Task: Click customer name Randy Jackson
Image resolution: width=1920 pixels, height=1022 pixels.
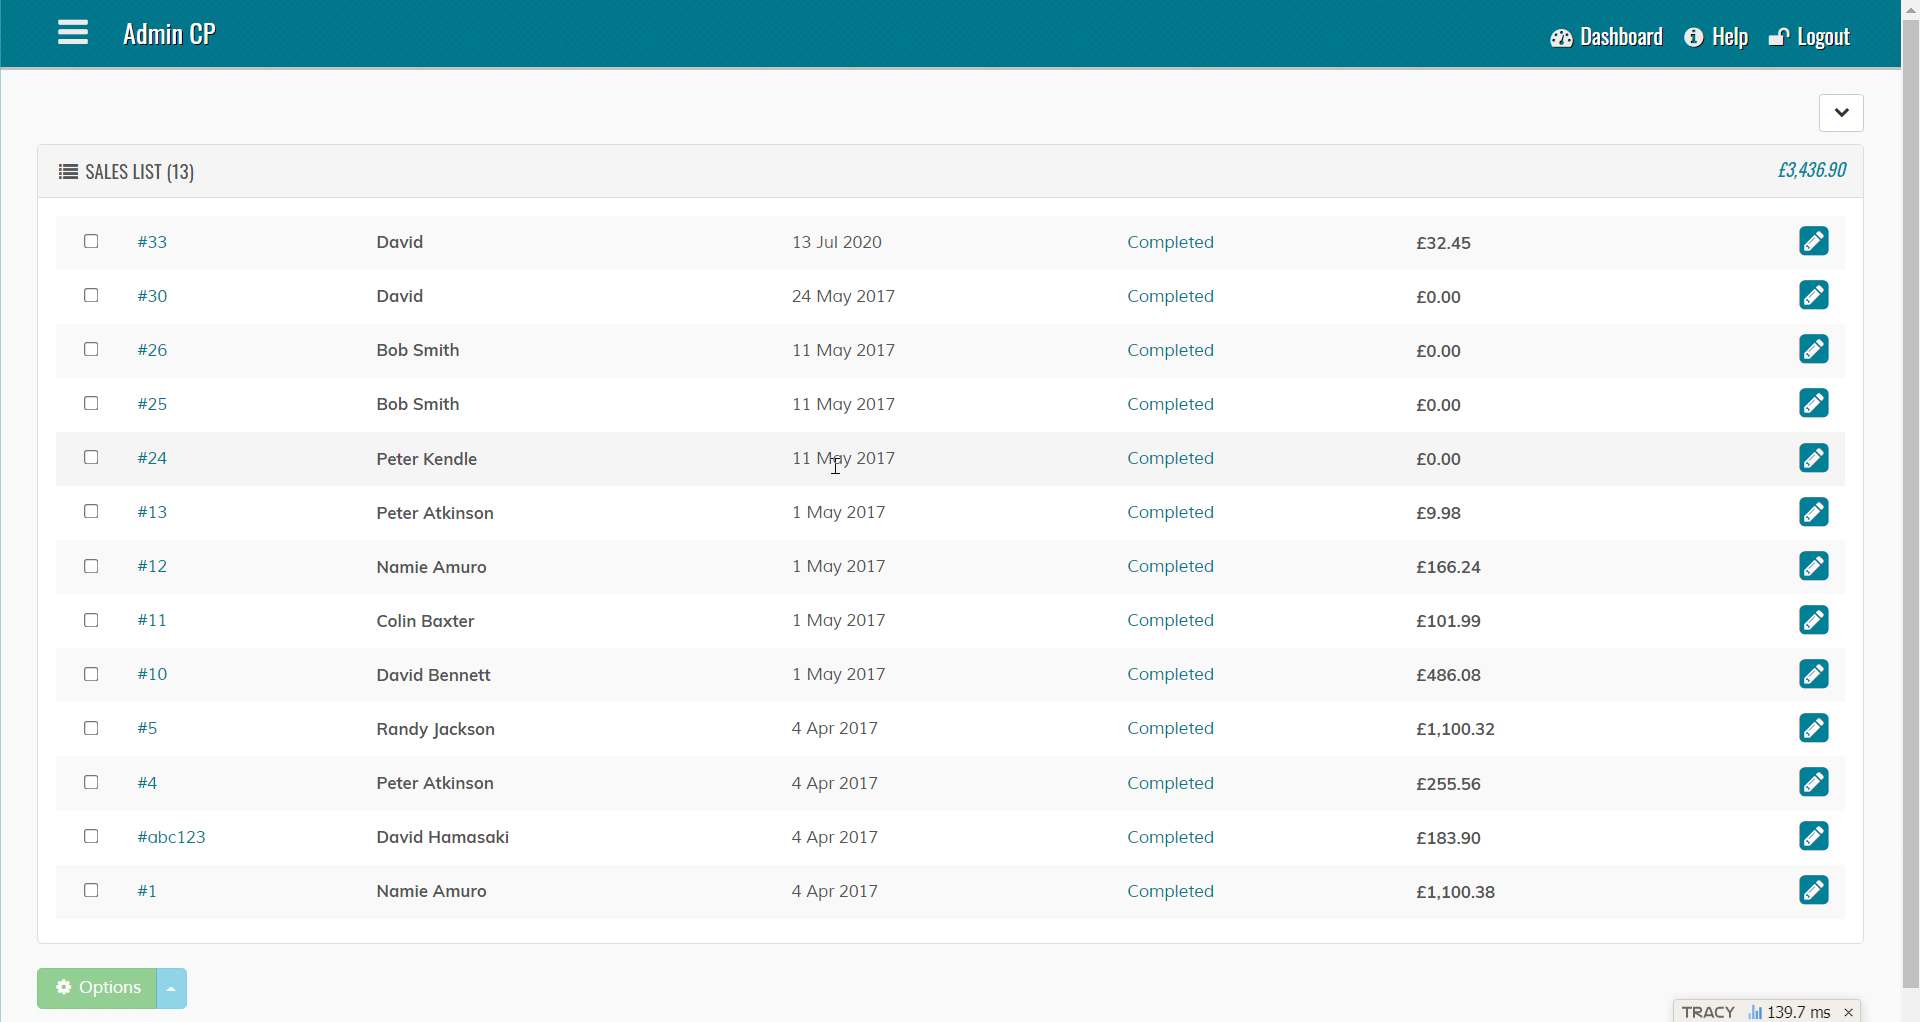Action: point(435,729)
